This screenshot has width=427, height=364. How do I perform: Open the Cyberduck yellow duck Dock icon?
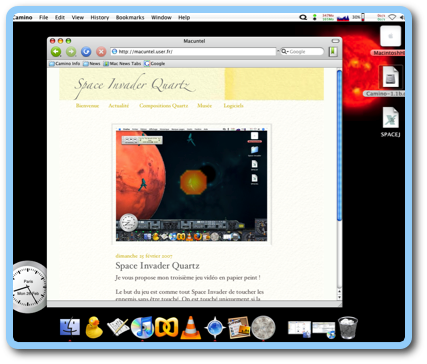click(94, 327)
